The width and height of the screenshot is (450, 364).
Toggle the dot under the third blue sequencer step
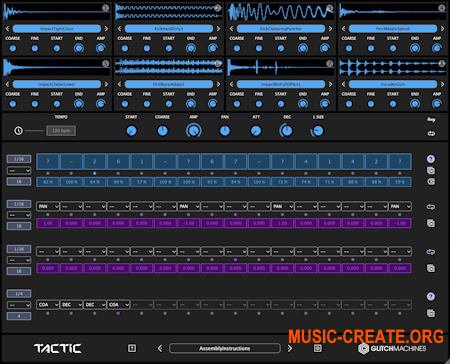pyautogui.click(x=95, y=173)
